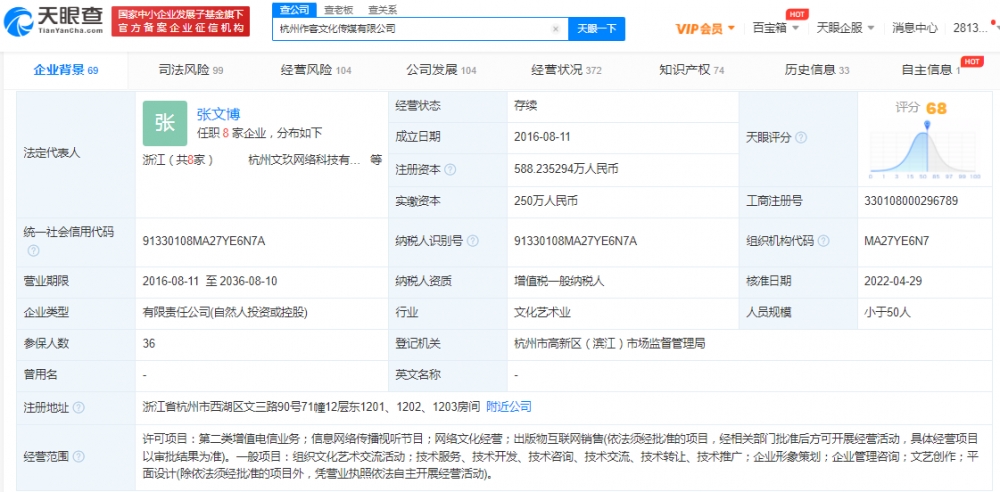The width and height of the screenshot is (1000, 492).
Task: Switch to the 查关系 search tab
Action: (x=382, y=9)
